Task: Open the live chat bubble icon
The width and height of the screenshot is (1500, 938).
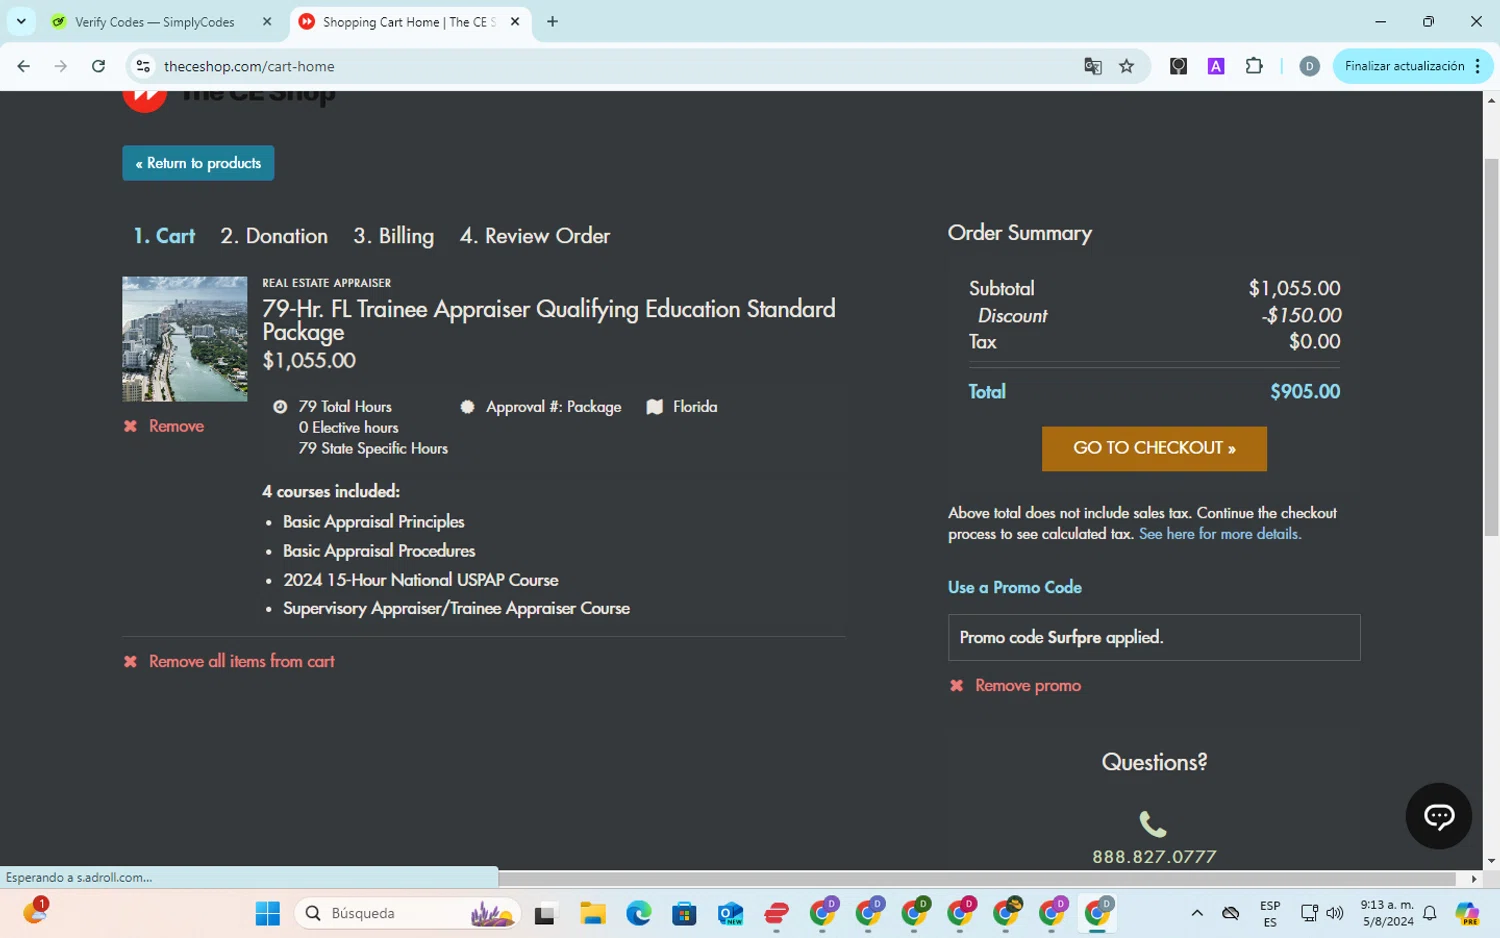Action: (1438, 816)
